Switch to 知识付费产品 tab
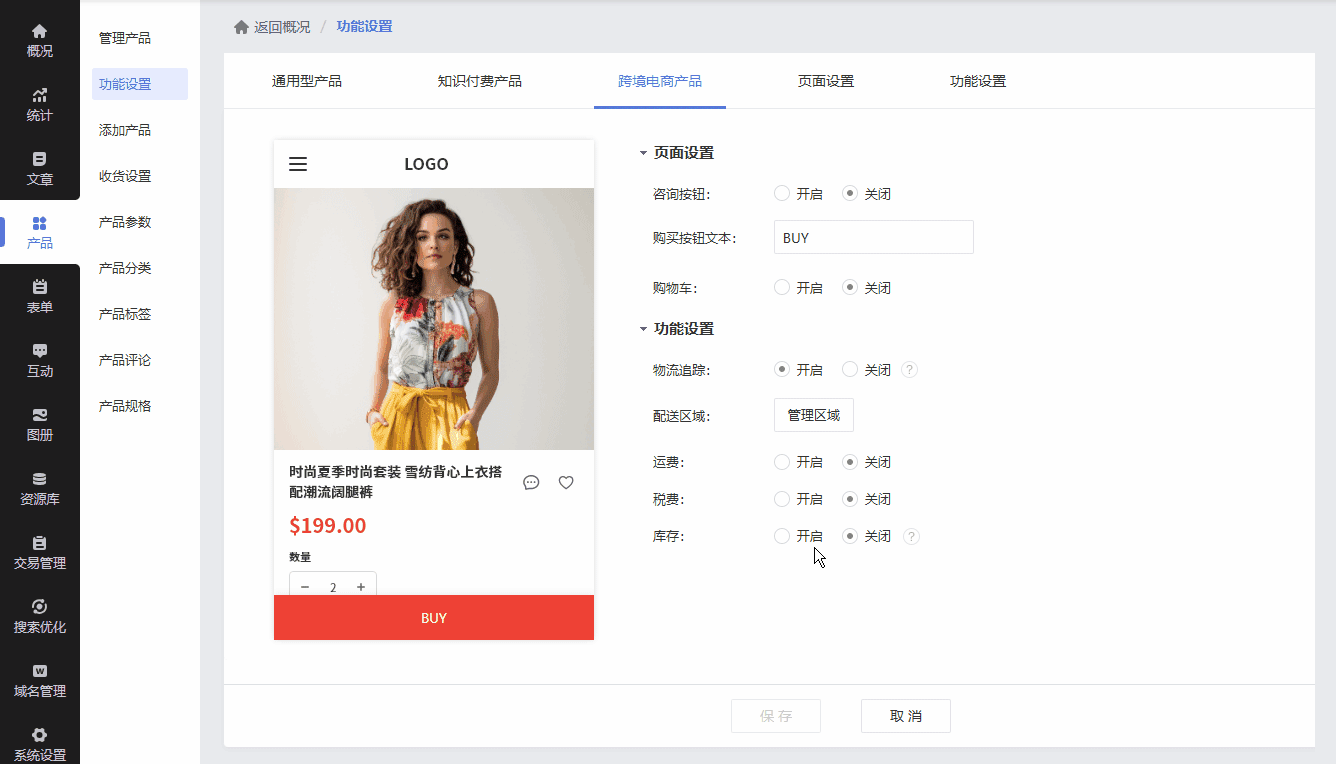Screen dimensions: 1336x764 pos(479,81)
